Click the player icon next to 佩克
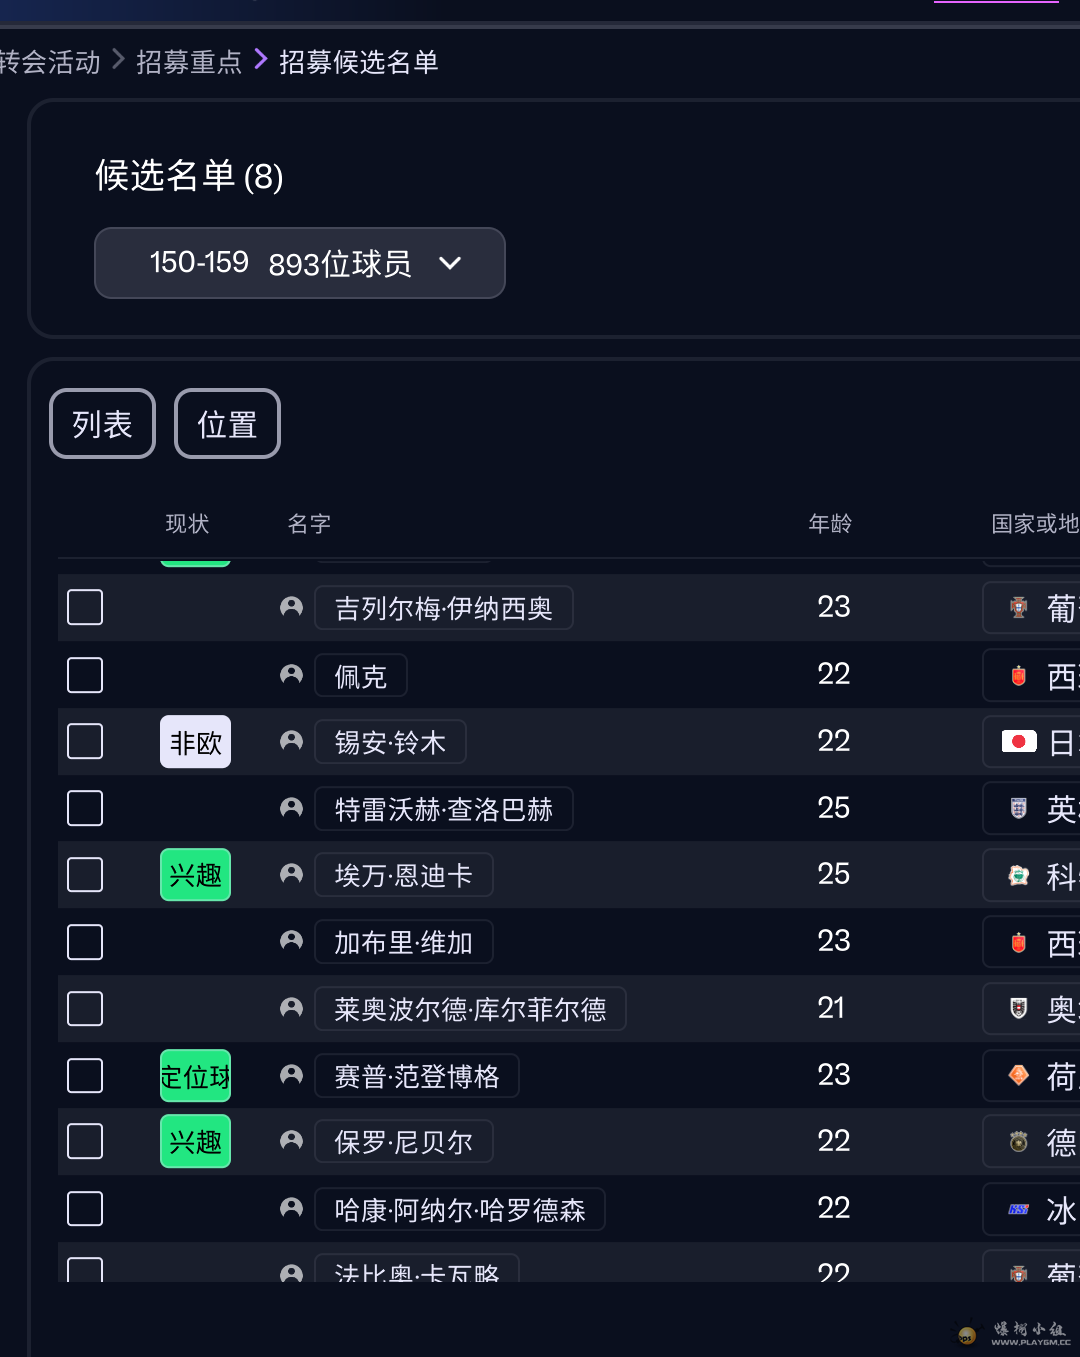1080x1357 pixels. coord(291,675)
